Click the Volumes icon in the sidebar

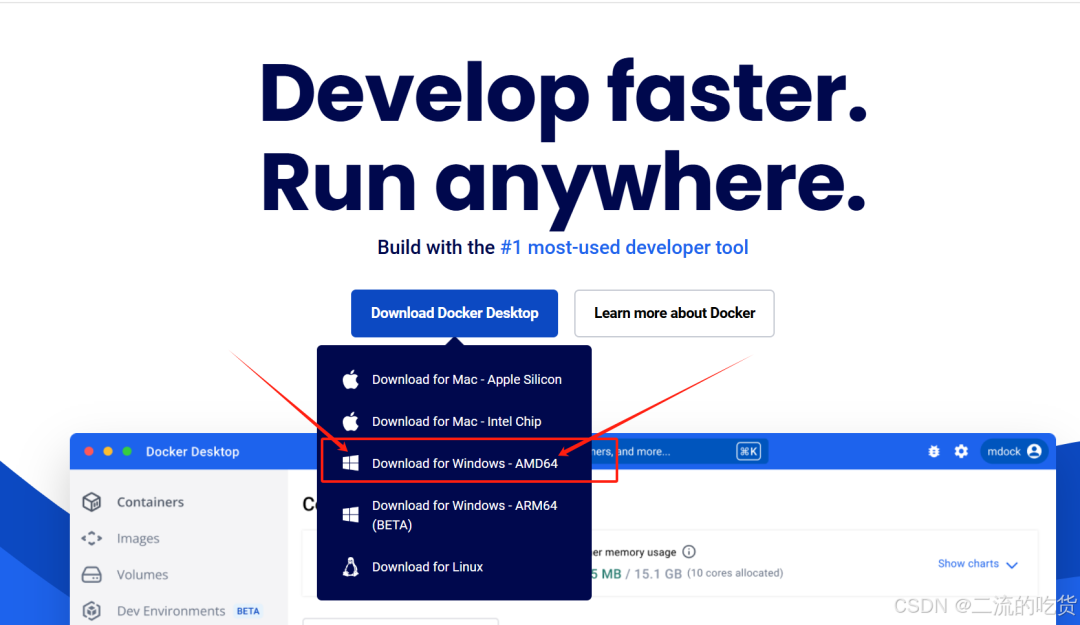pyautogui.click(x=91, y=574)
